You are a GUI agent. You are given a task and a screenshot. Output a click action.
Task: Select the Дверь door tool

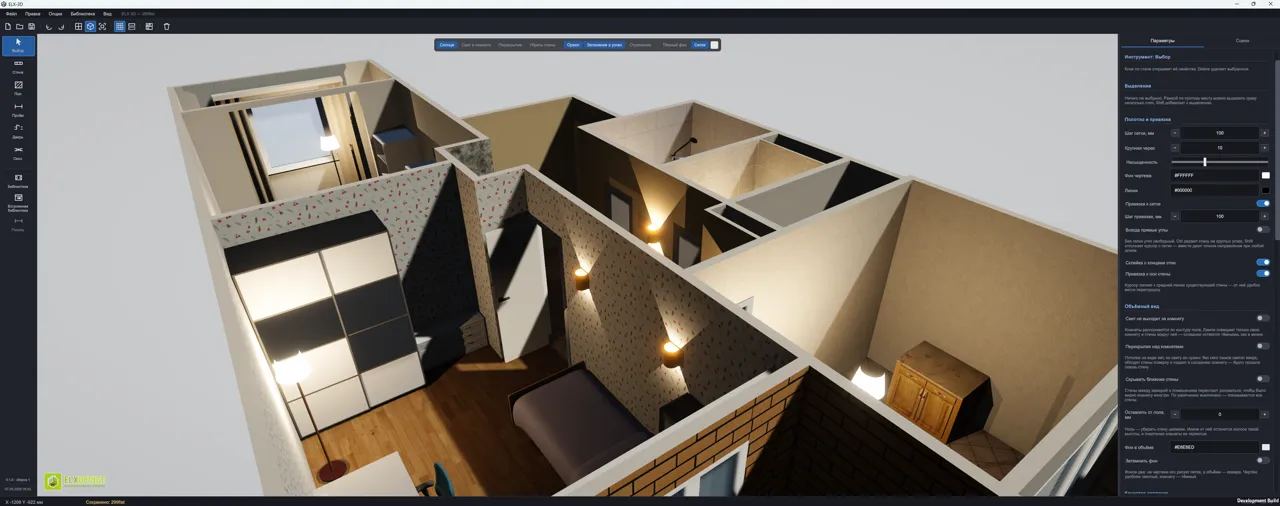click(x=18, y=131)
